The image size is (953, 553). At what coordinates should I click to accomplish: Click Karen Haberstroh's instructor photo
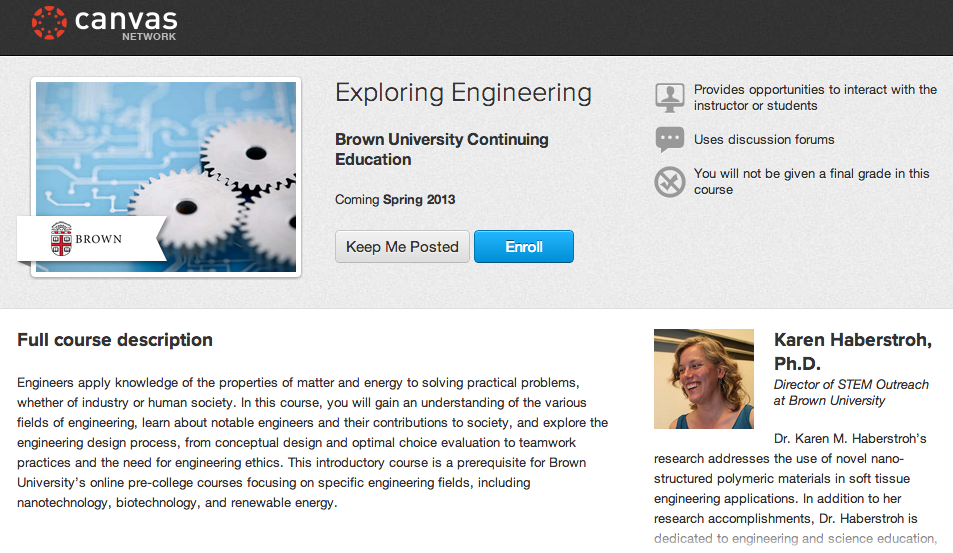coord(703,379)
